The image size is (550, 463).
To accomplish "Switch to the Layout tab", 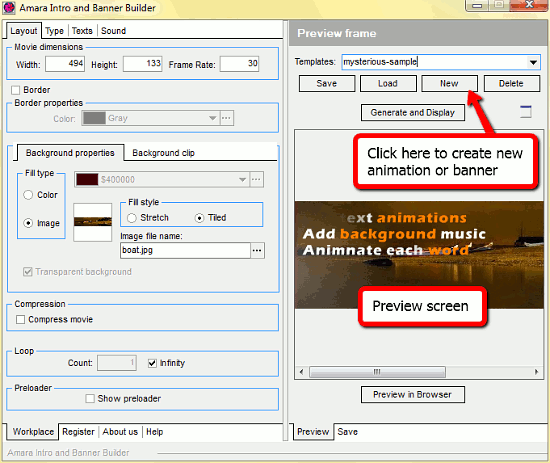I will pos(24,31).
